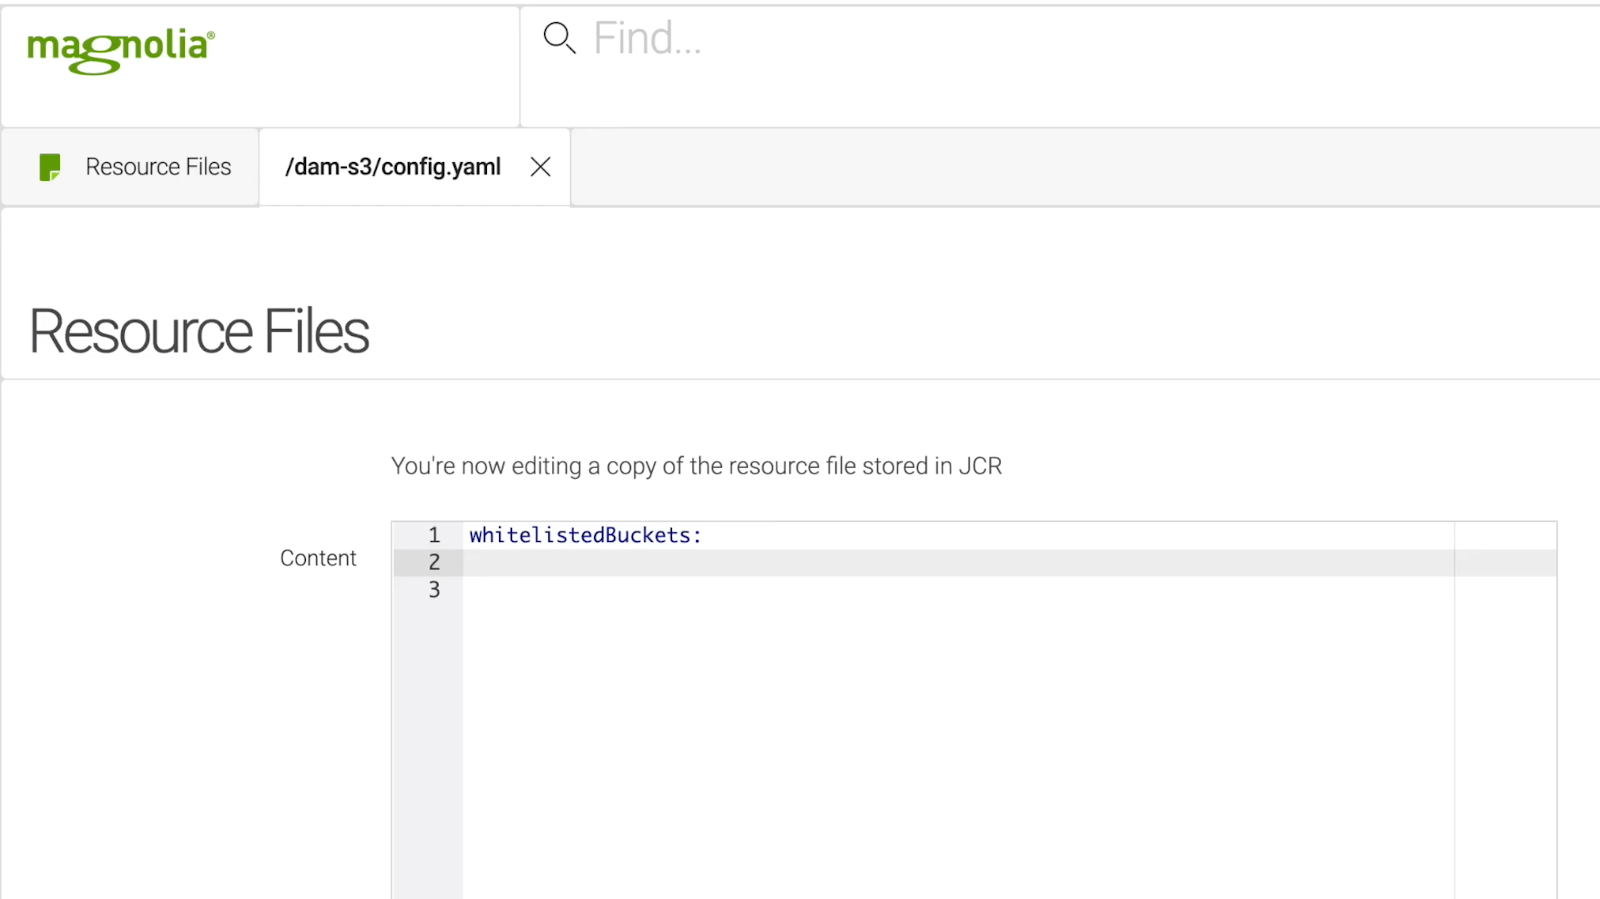Click editor area right of the print margin
Viewport: 1600px width, 899px height.
pyautogui.click(x=1505, y=700)
